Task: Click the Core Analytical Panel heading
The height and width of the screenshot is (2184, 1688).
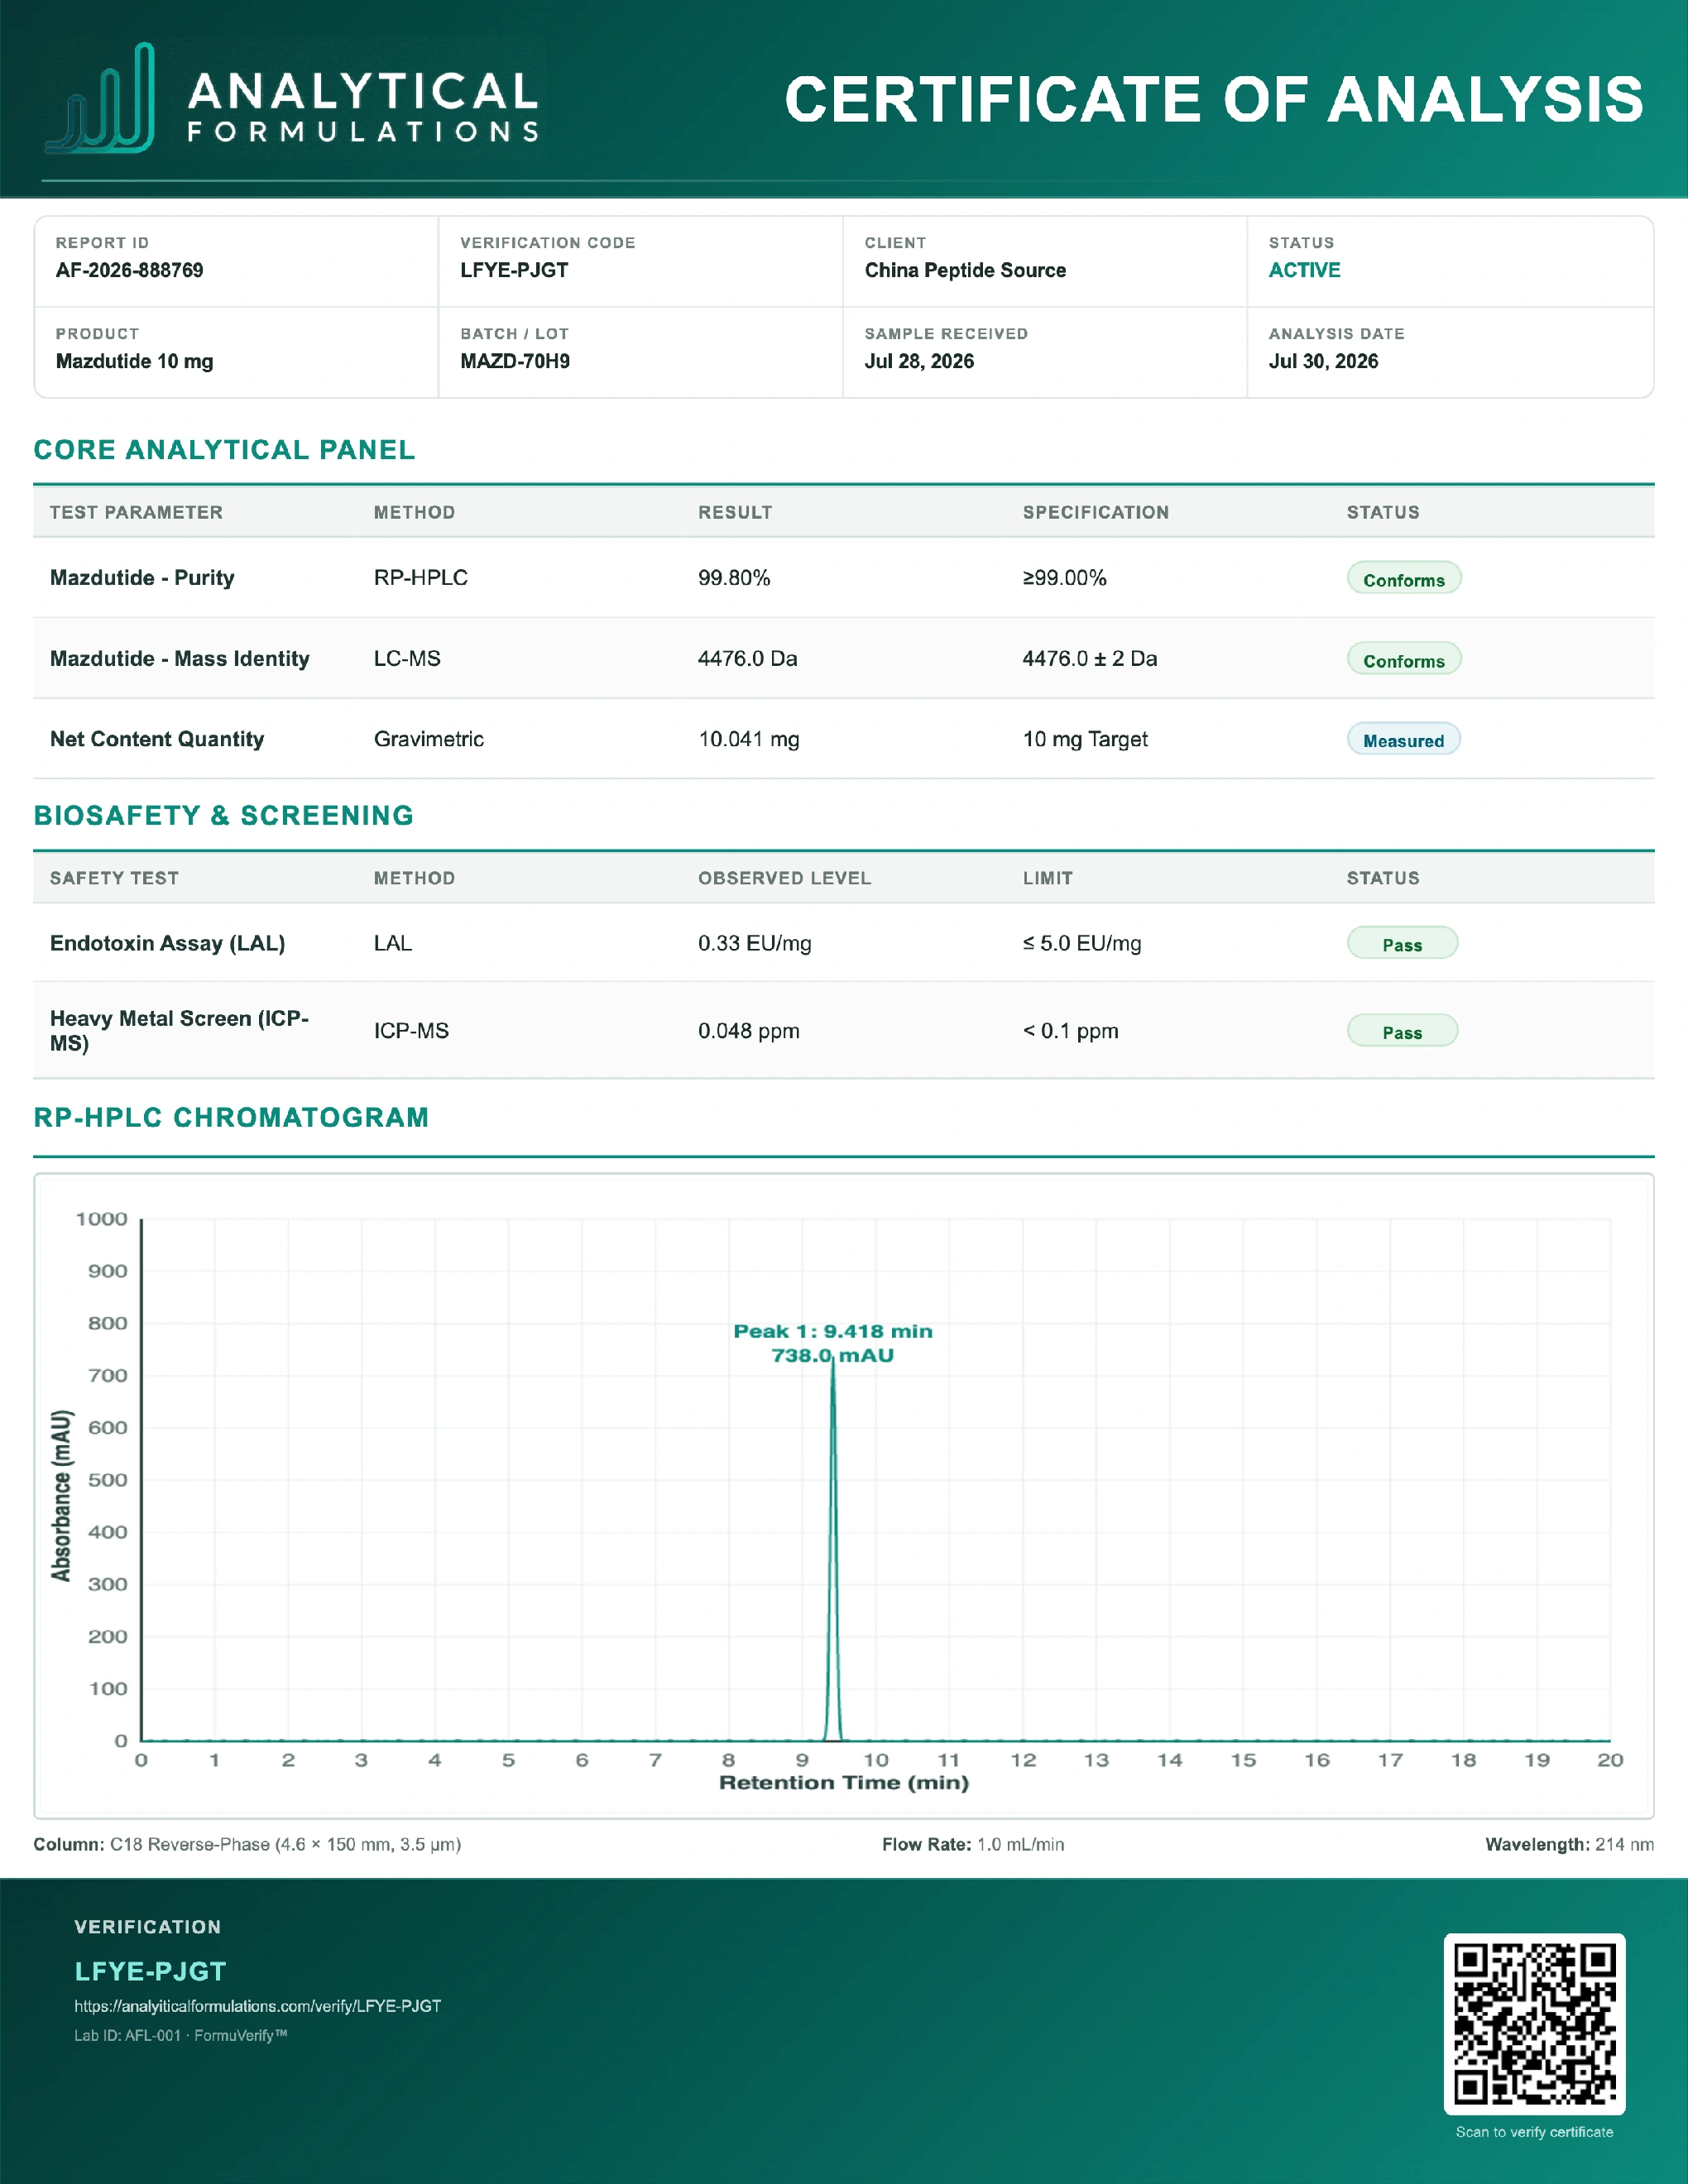Action: tap(224, 450)
